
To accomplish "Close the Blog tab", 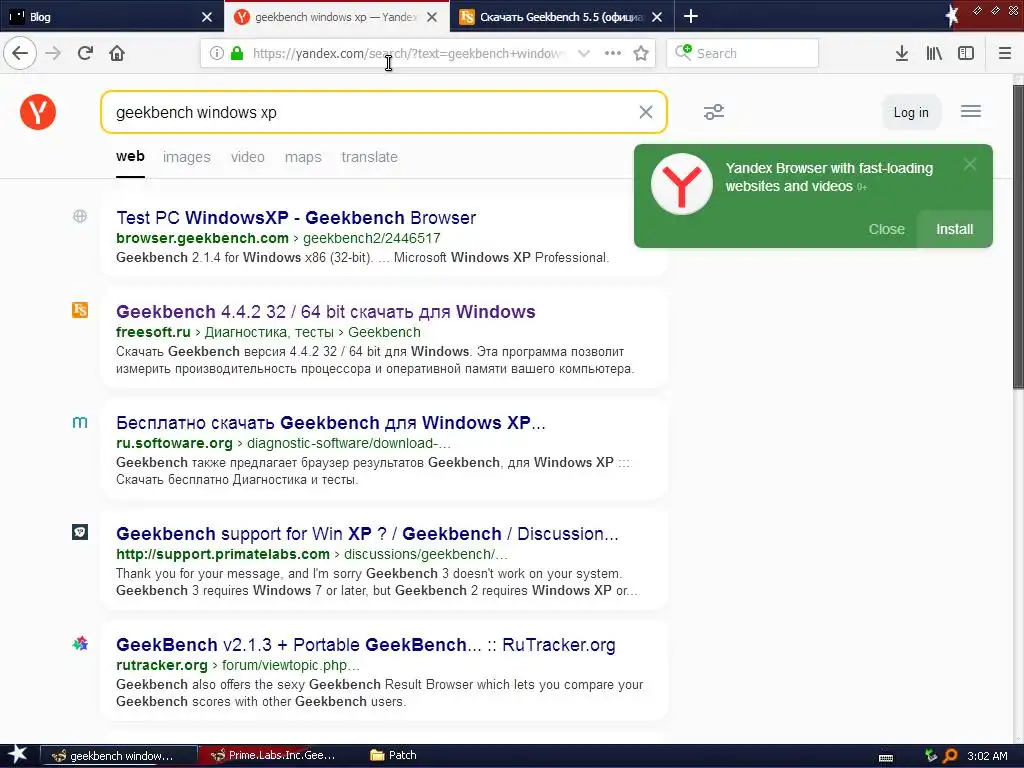I will (x=207, y=17).
